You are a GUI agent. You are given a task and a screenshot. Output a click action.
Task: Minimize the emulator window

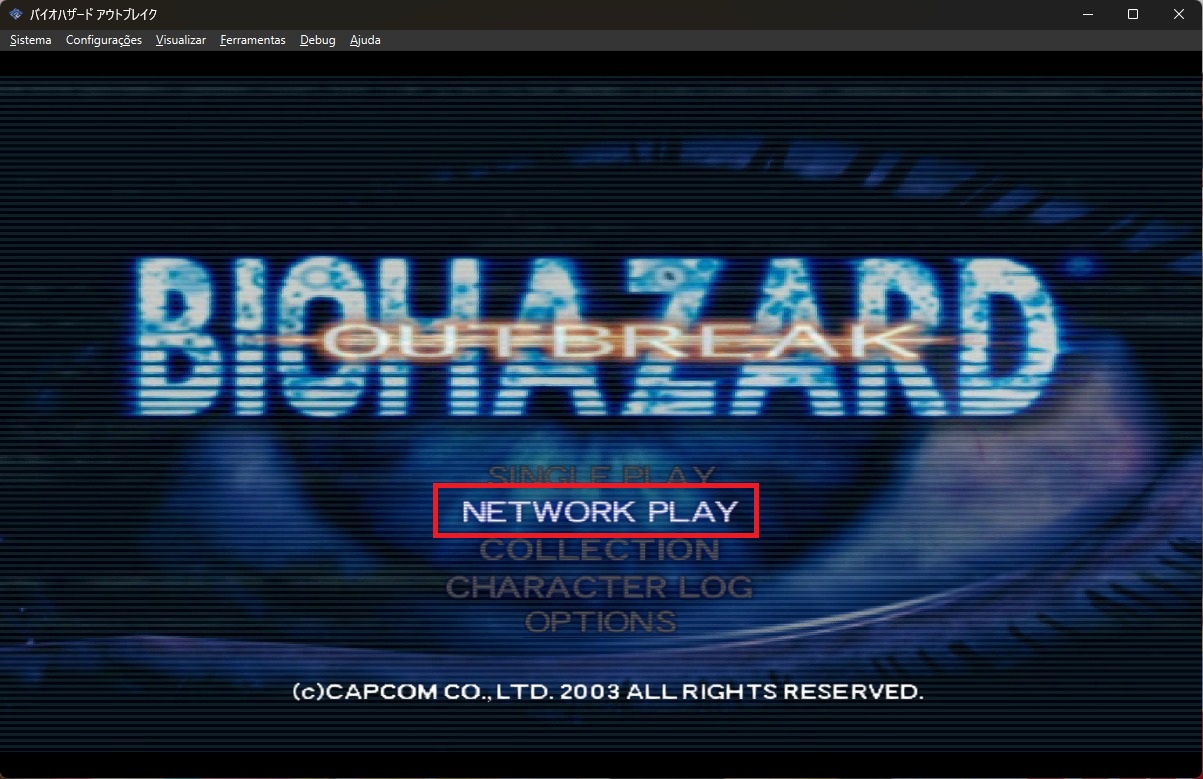(1087, 14)
